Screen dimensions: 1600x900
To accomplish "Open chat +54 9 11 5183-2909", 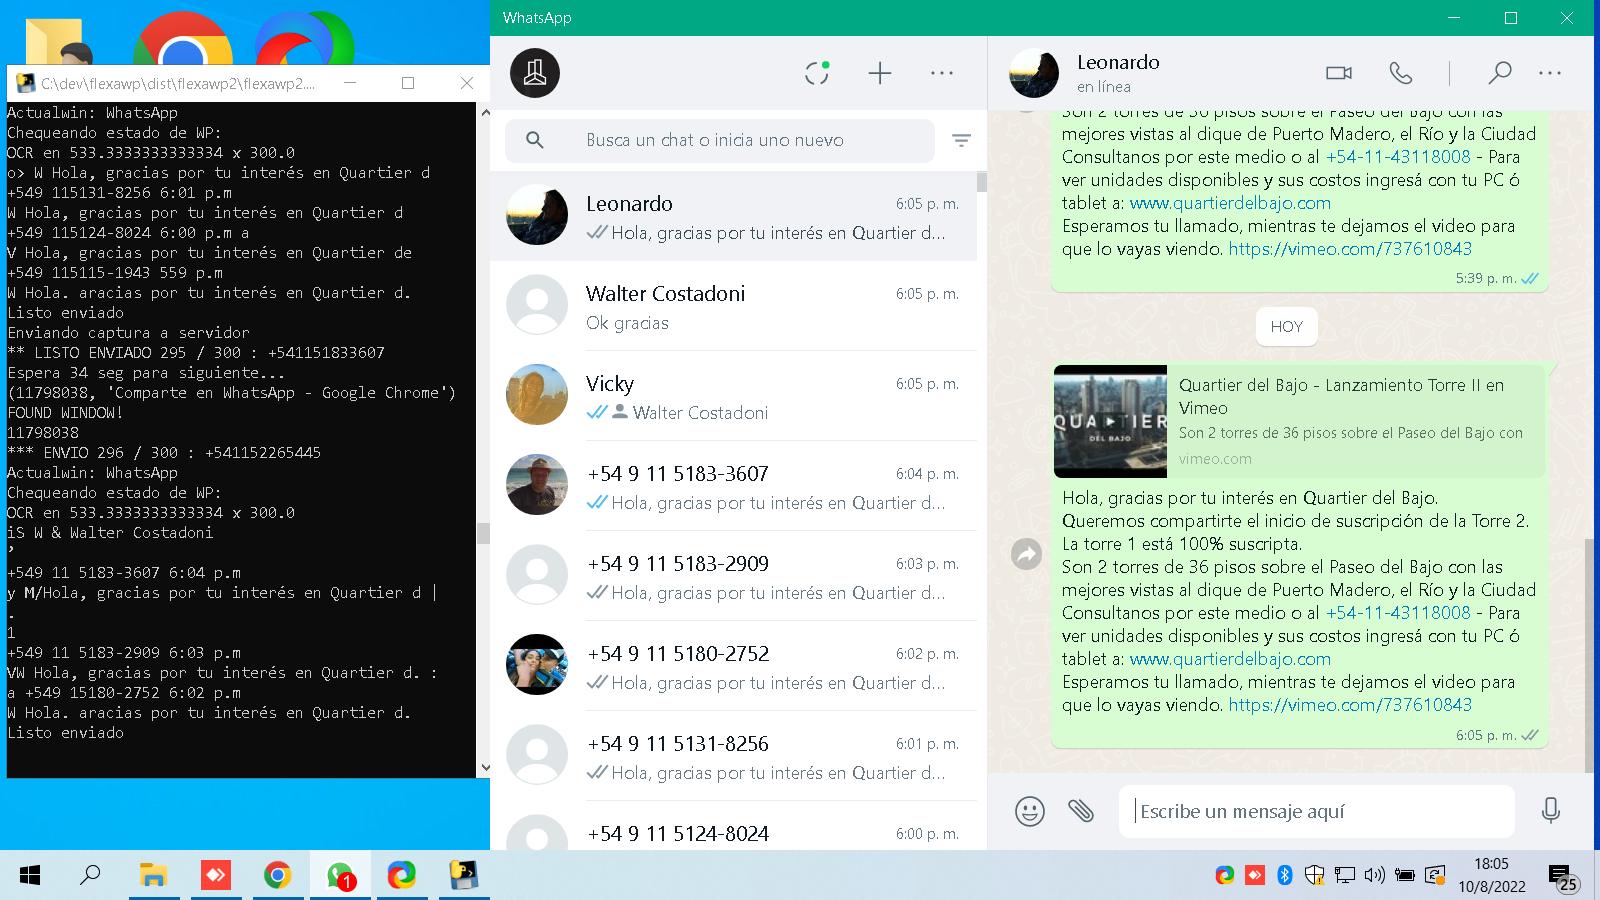I will [x=733, y=576].
